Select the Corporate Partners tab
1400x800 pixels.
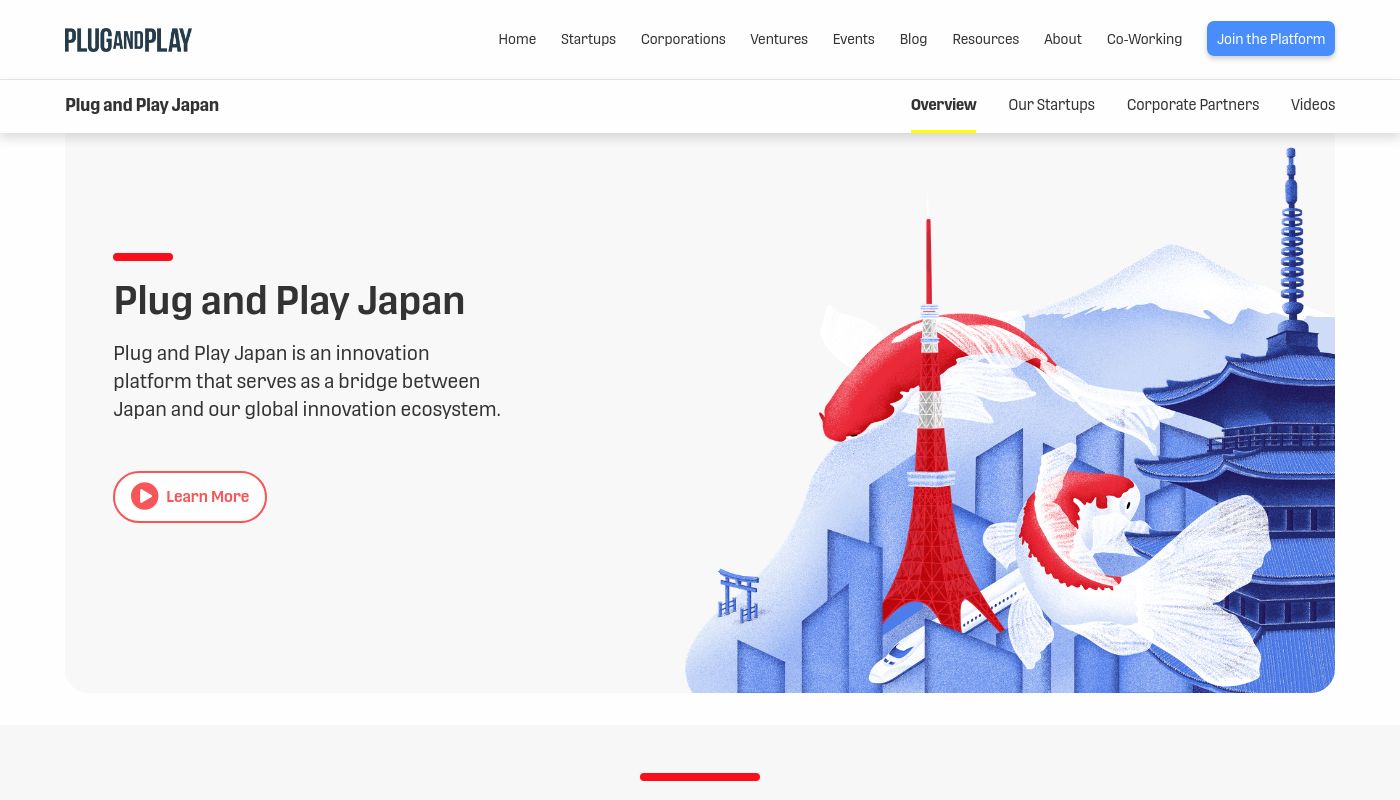[1193, 105]
